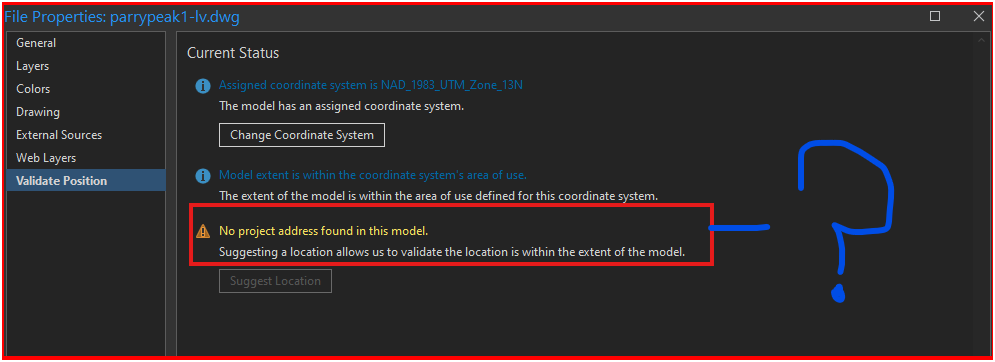
Task: Select Validate Position in sidebar
Action: 85,180
